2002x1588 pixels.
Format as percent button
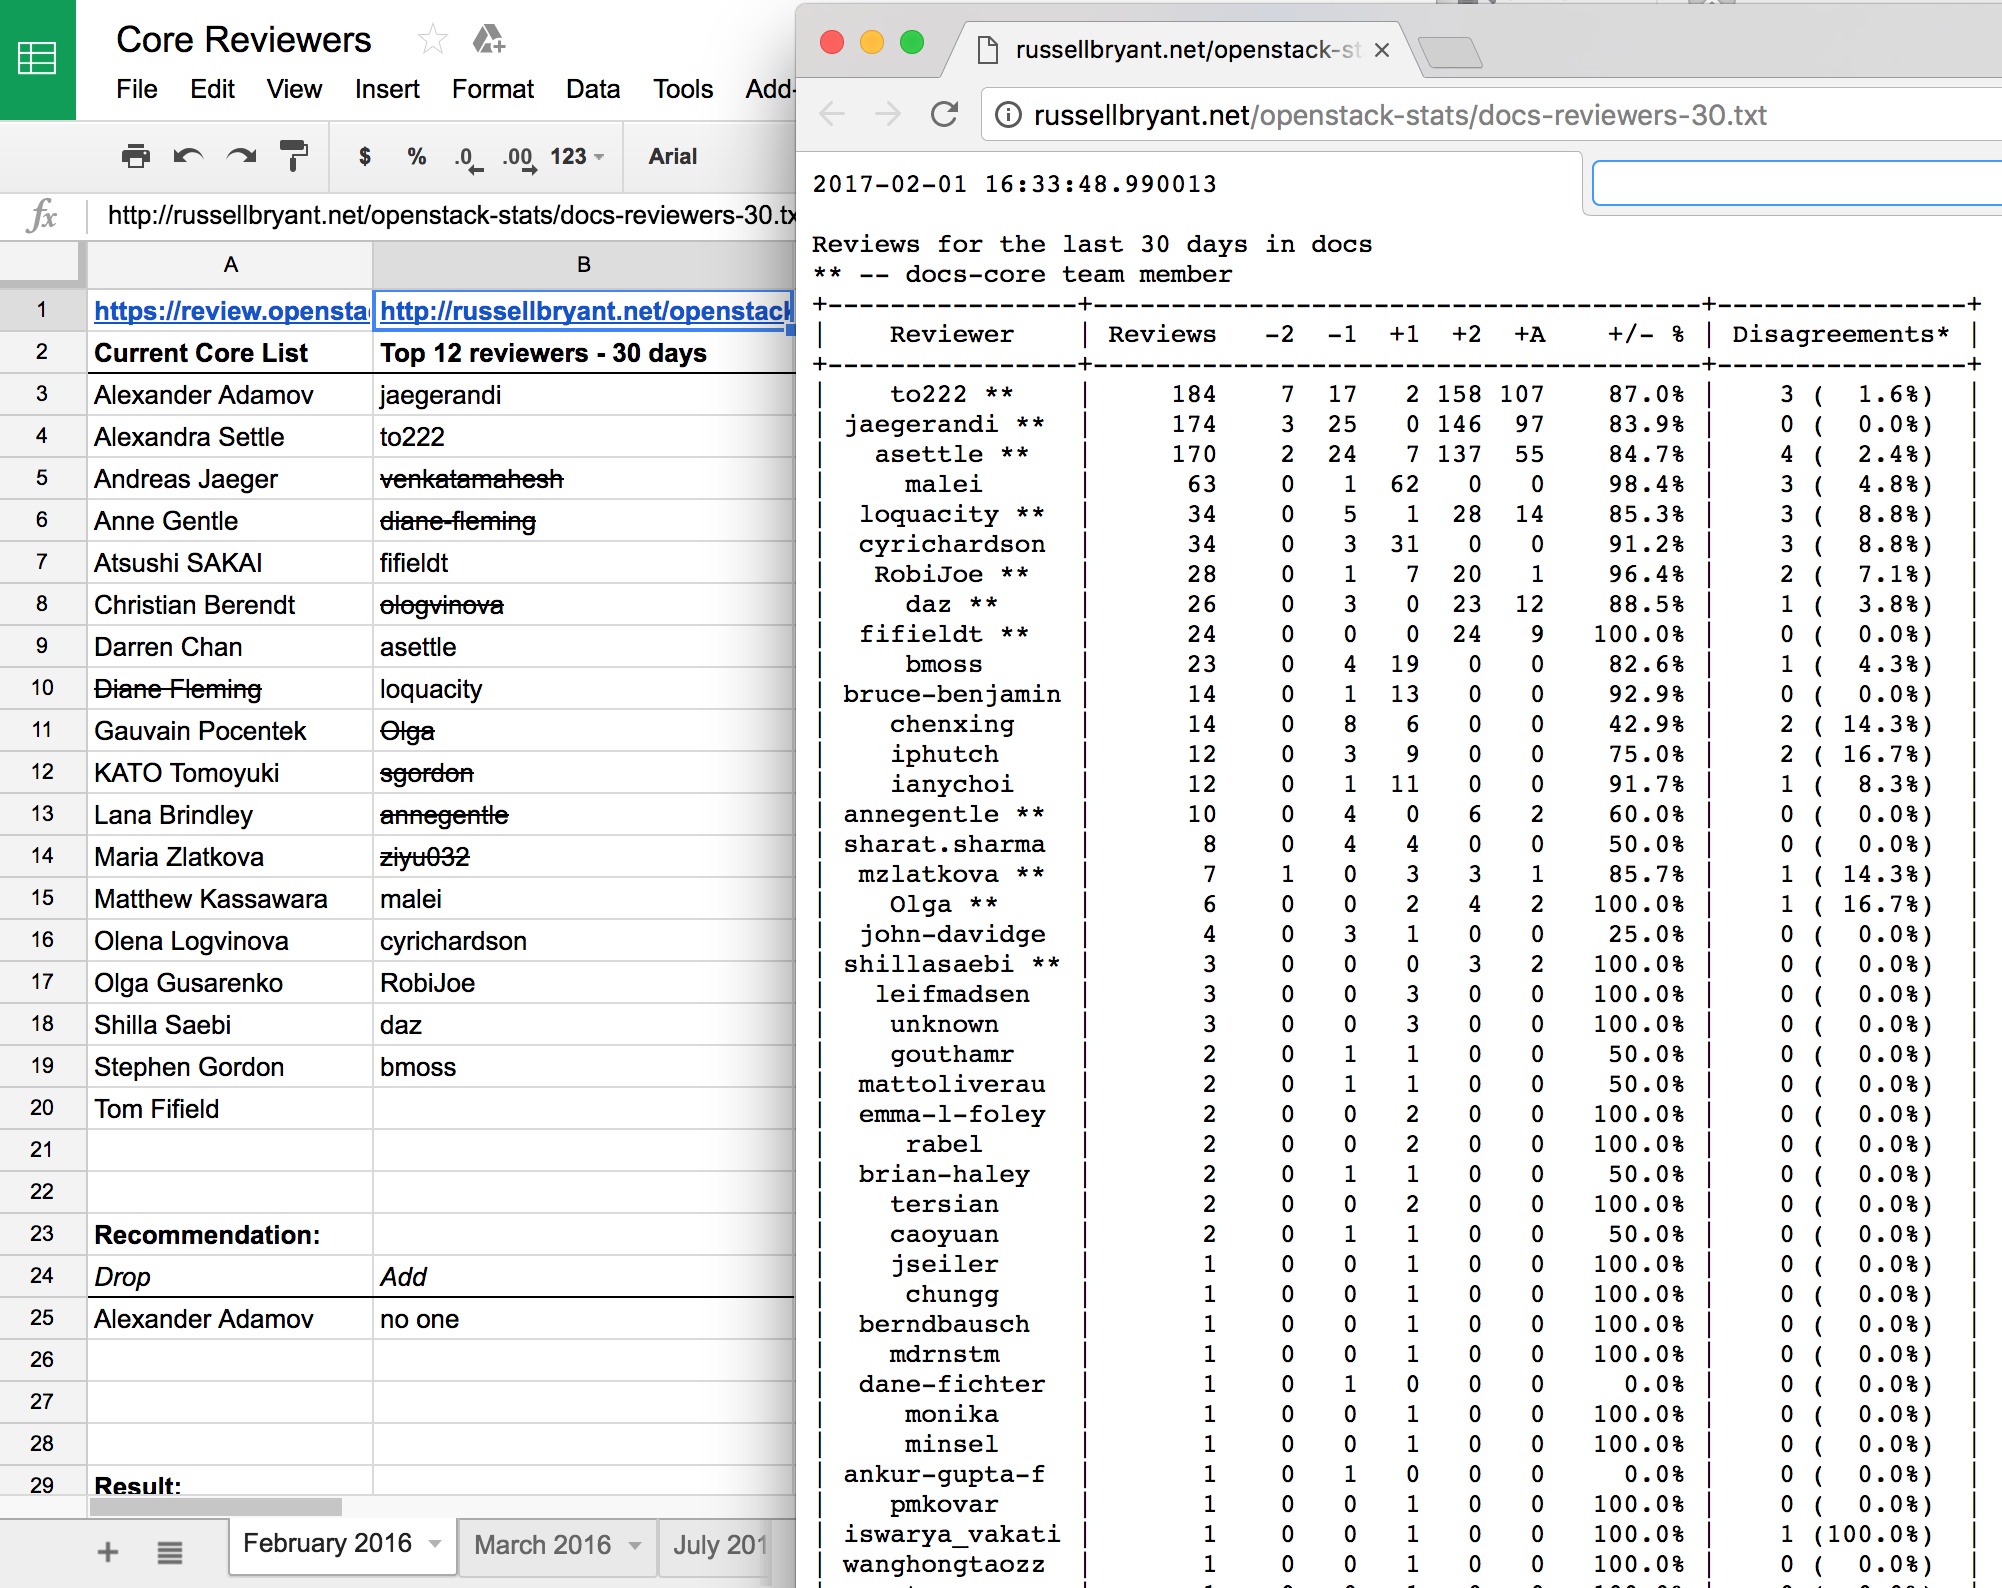pos(417,157)
